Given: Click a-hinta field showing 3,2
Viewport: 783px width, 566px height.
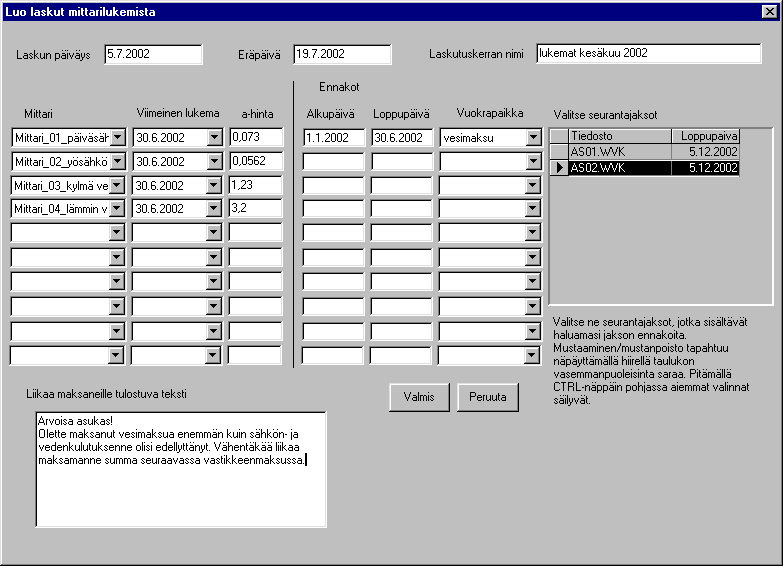Looking at the screenshot, I should (256, 208).
